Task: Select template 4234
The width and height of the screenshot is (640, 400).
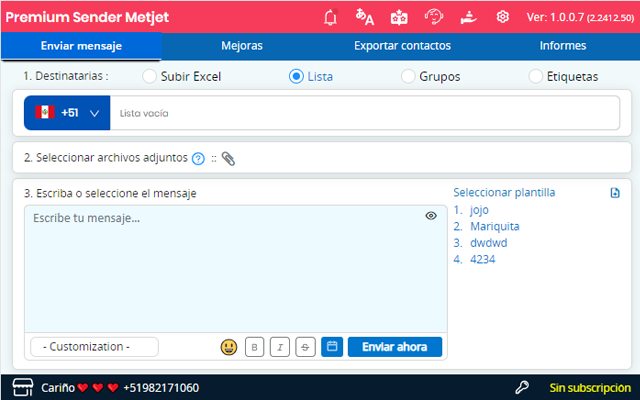Action: 482,260
